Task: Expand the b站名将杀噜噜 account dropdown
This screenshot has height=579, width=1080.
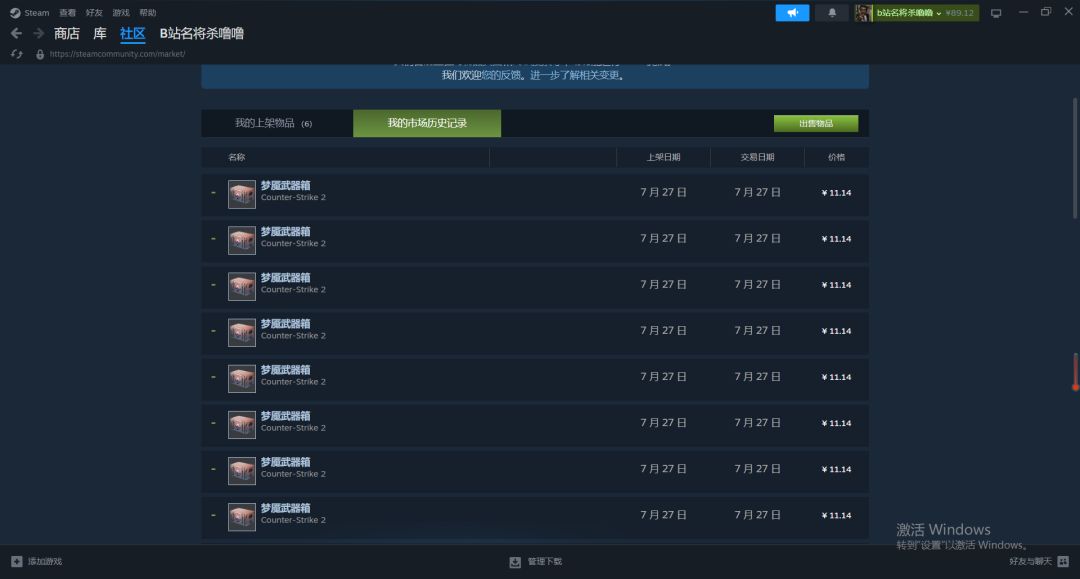Action: (908, 12)
